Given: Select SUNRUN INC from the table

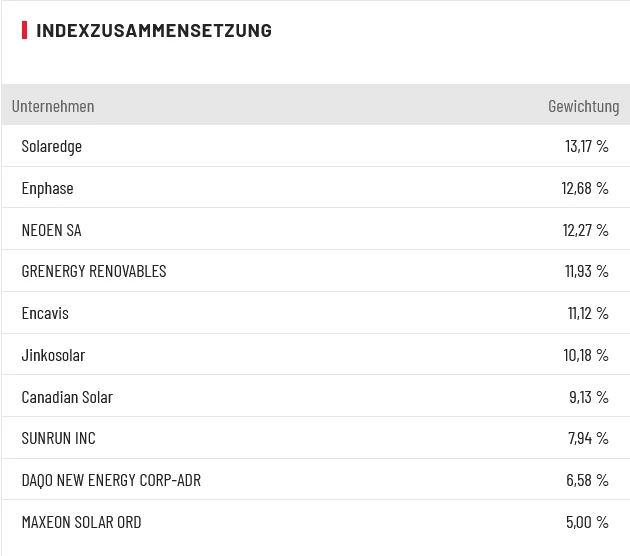Looking at the screenshot, I should coord(59,438).
